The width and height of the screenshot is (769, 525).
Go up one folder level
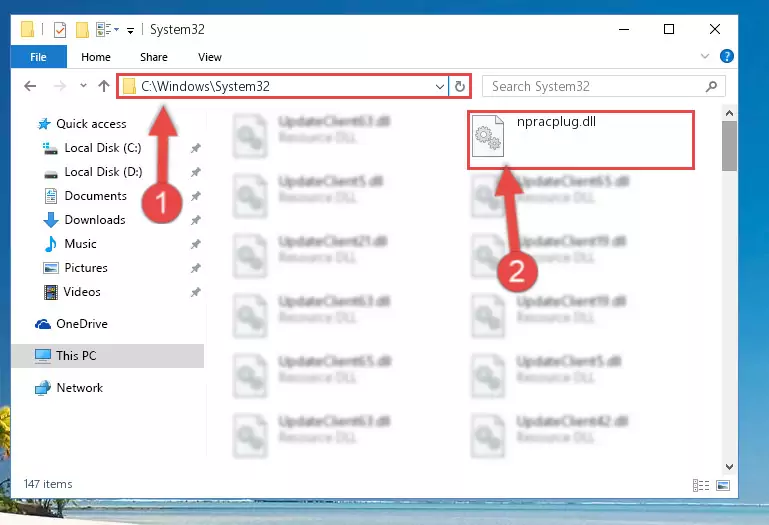[103, 86]
